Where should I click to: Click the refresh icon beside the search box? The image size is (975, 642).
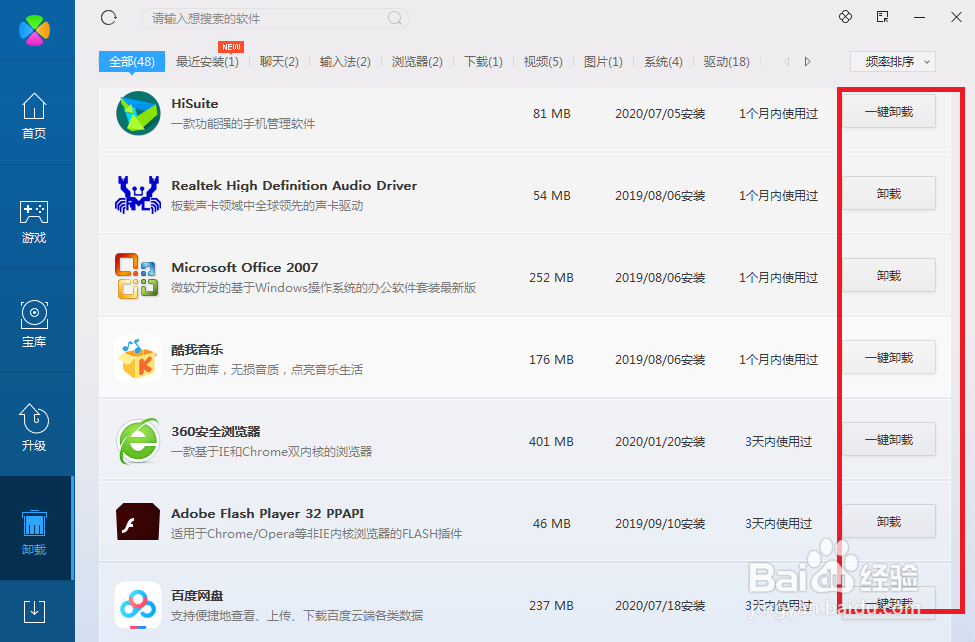tap(108, 17)
